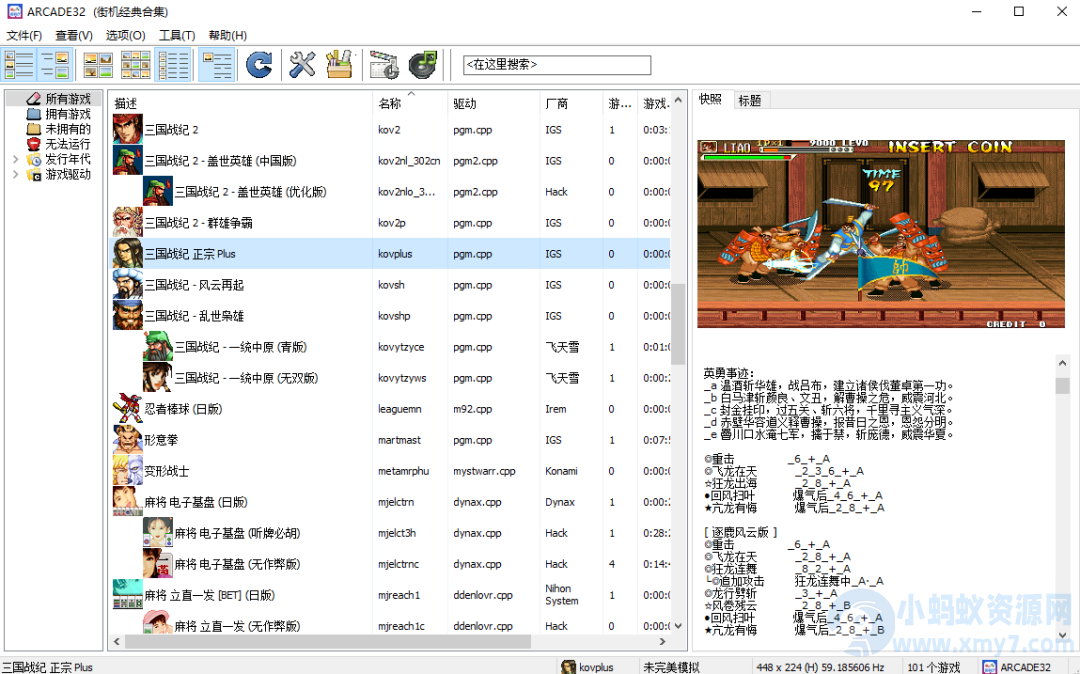Click the 忍者棒球 (日版) game icon
This screenshot has width=1080, height=674.
click(x=127, y=408)
